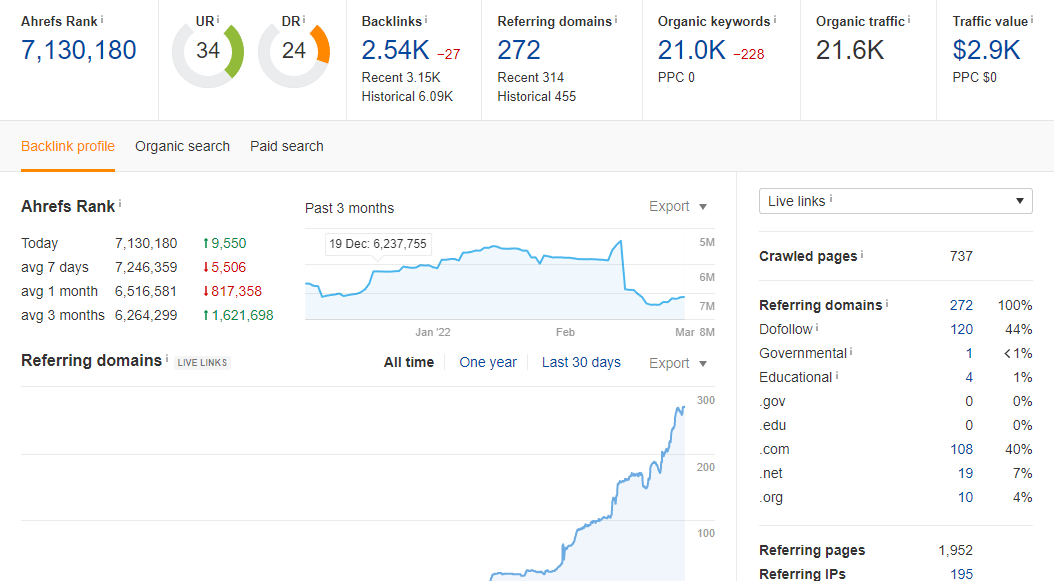Open the 10 .org domains link
The height and width of the screenshot is (581, 1054).
tap(965, 498)
